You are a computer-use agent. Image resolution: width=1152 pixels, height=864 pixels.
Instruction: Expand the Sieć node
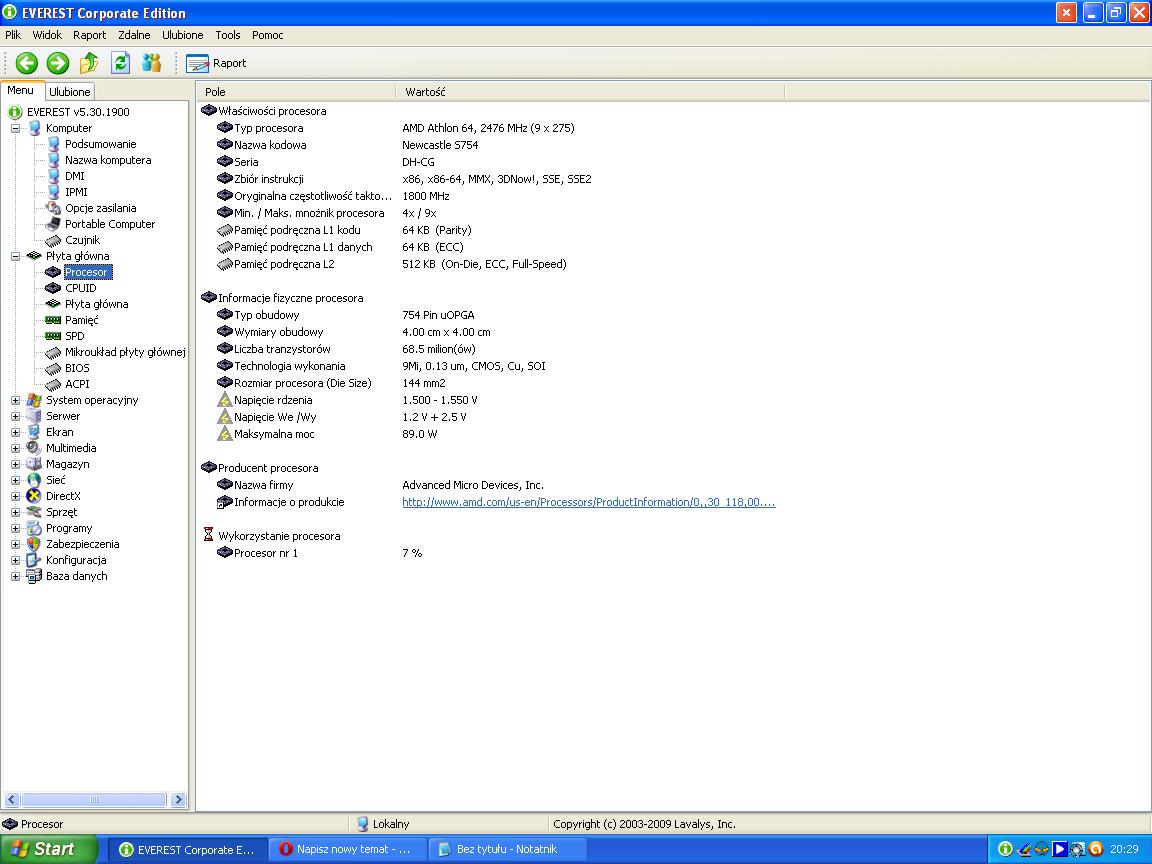tap(15, 480)
